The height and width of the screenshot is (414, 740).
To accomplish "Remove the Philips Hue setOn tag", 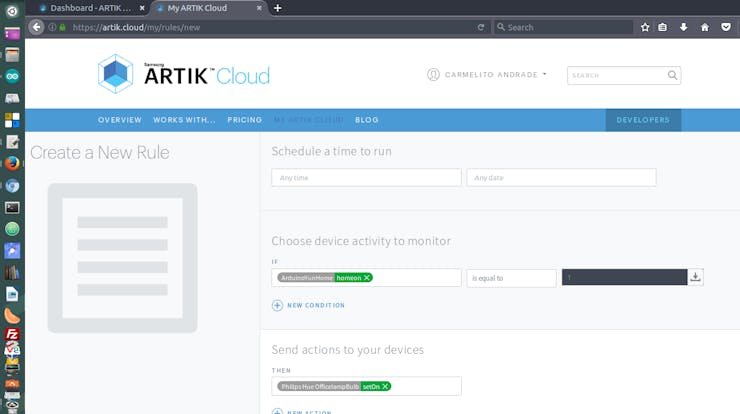I will (386, 386).
